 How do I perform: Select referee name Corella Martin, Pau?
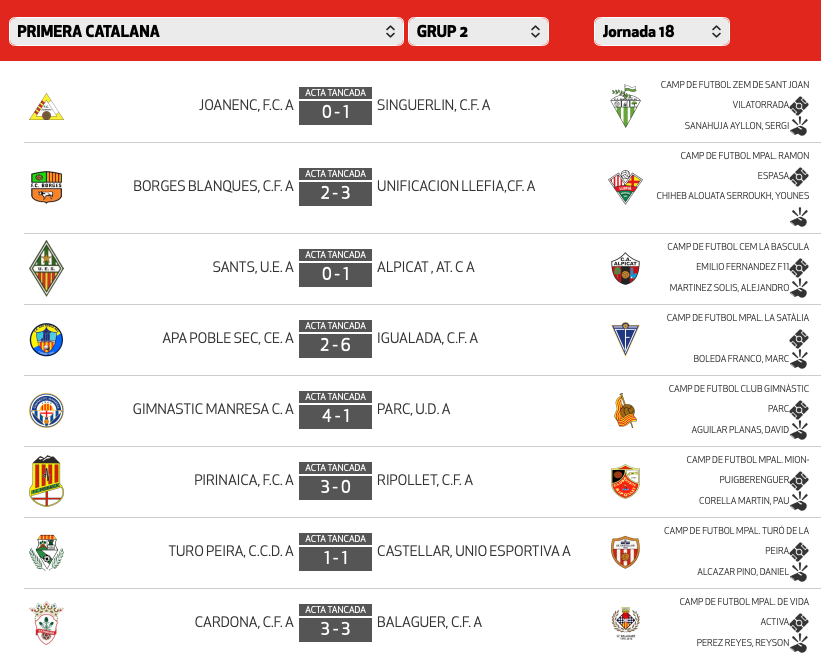[739, 501]
